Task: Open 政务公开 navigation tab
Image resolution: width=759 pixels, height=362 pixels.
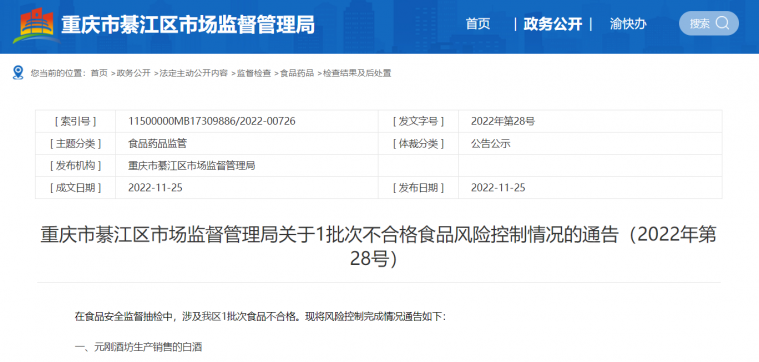Action: [553, 24]
